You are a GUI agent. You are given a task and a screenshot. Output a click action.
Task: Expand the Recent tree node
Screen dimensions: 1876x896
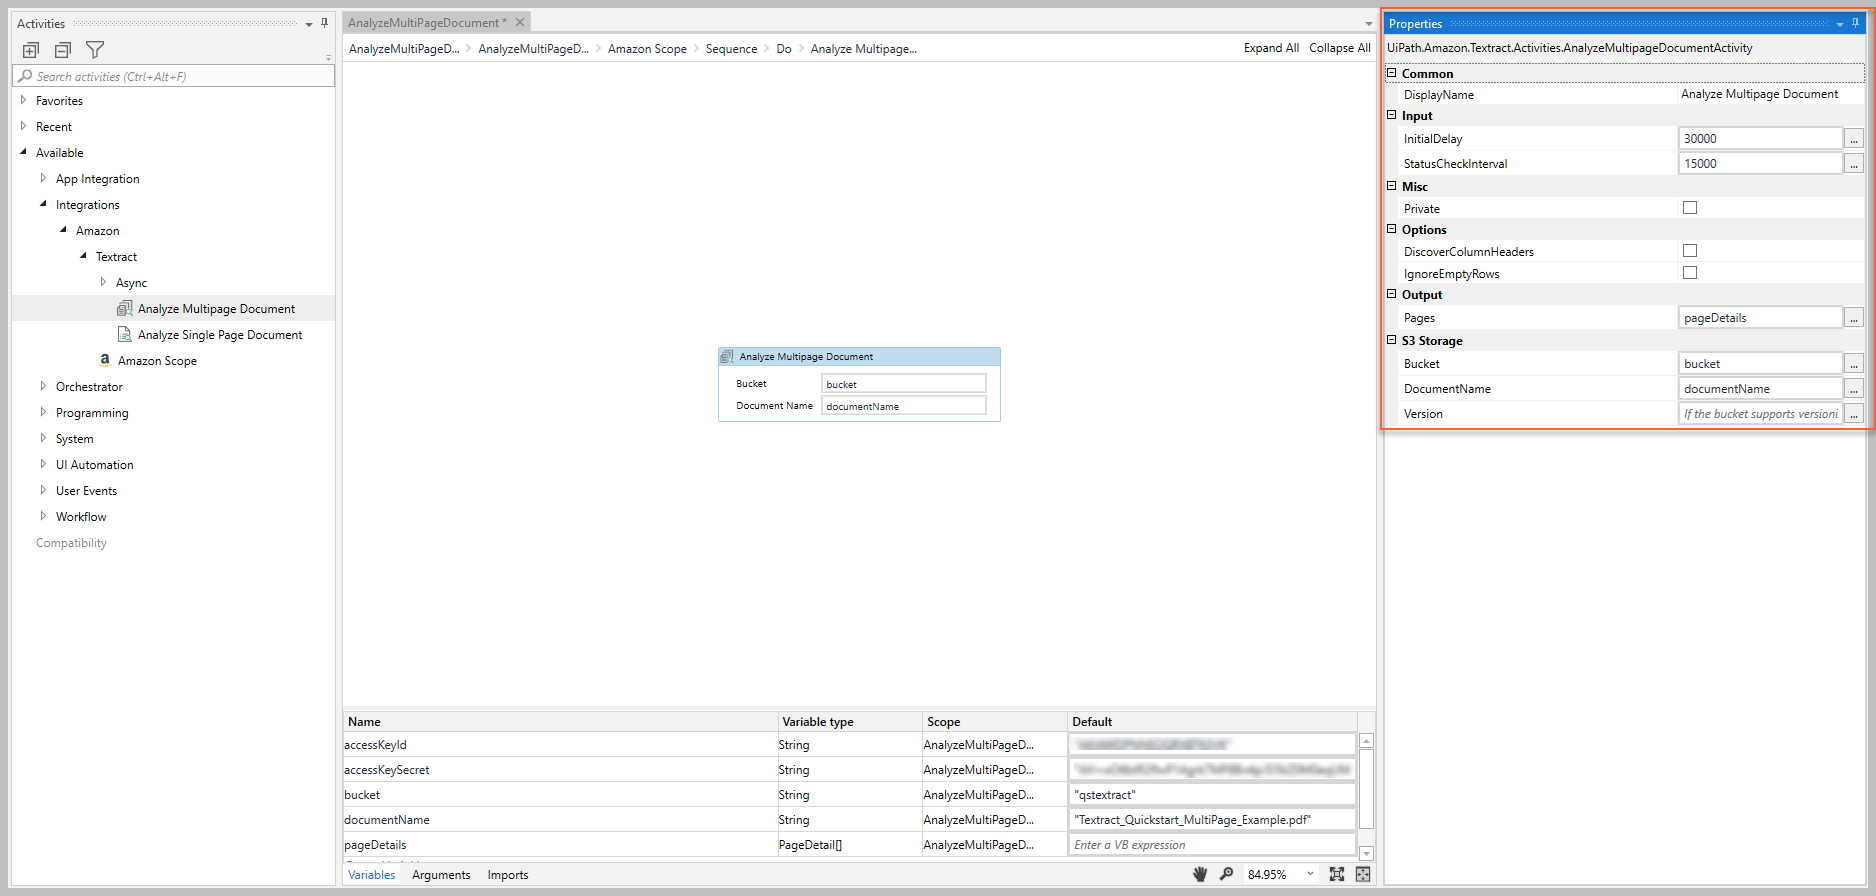pyautogui.click(x=24, y=126)
